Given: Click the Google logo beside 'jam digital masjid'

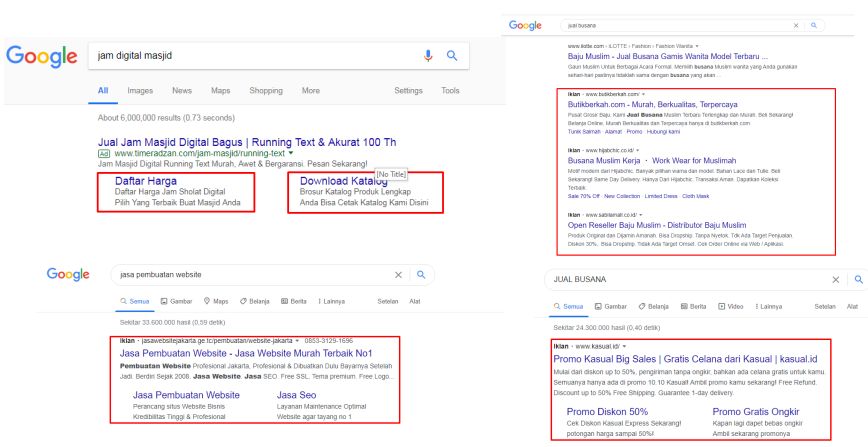Looking at the screenshot, I should coord(42,56).
